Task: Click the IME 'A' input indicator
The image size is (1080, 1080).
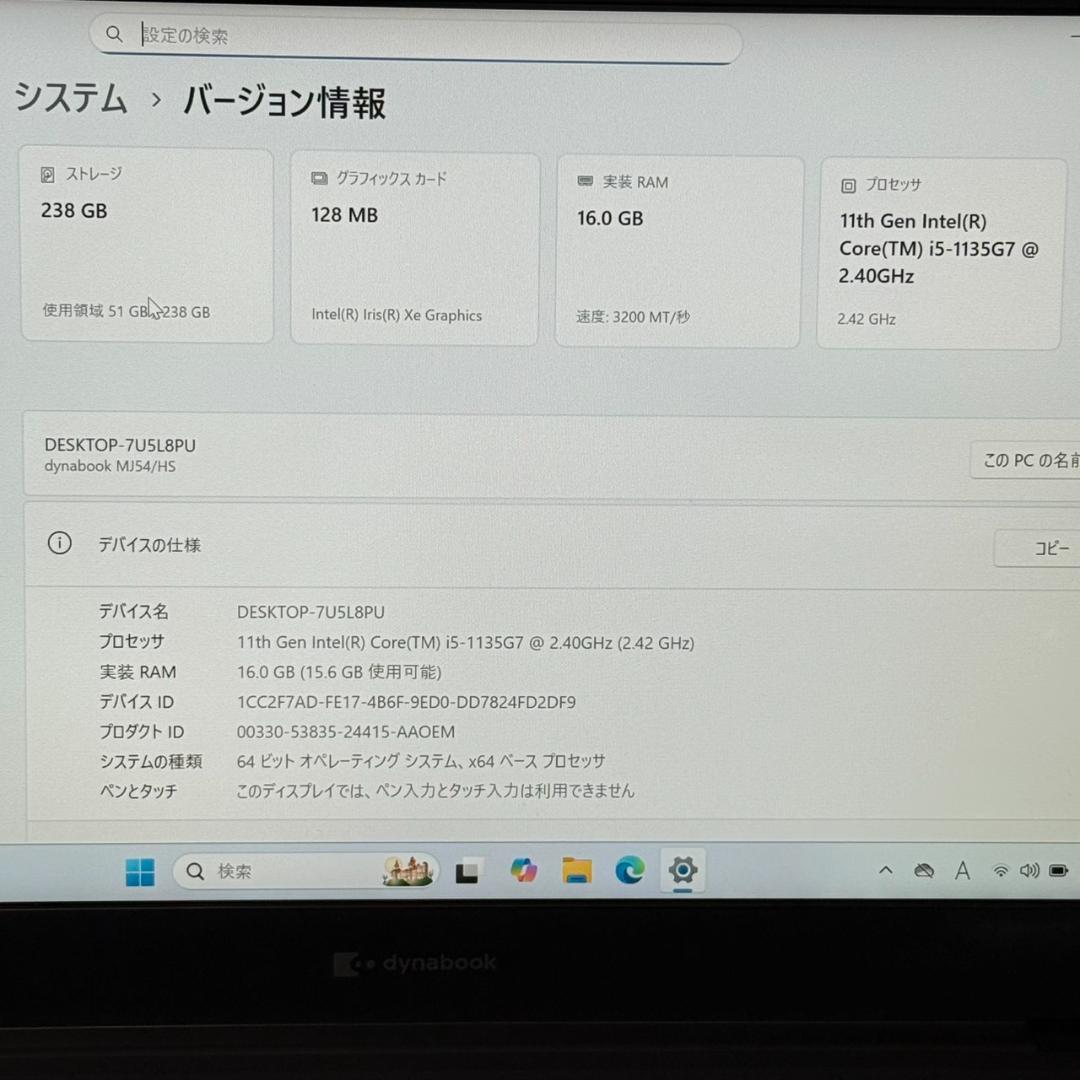Action: [x=962, y=871]
